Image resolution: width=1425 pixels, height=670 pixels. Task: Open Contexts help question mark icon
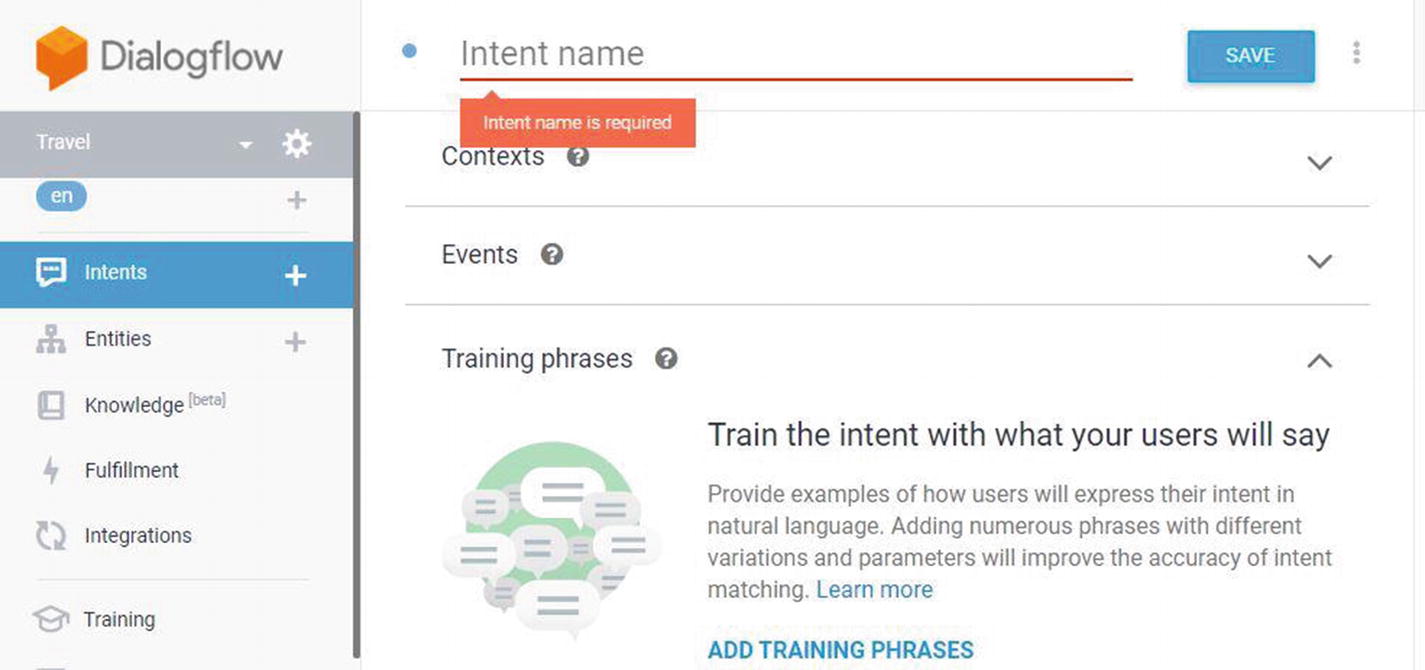578,156
